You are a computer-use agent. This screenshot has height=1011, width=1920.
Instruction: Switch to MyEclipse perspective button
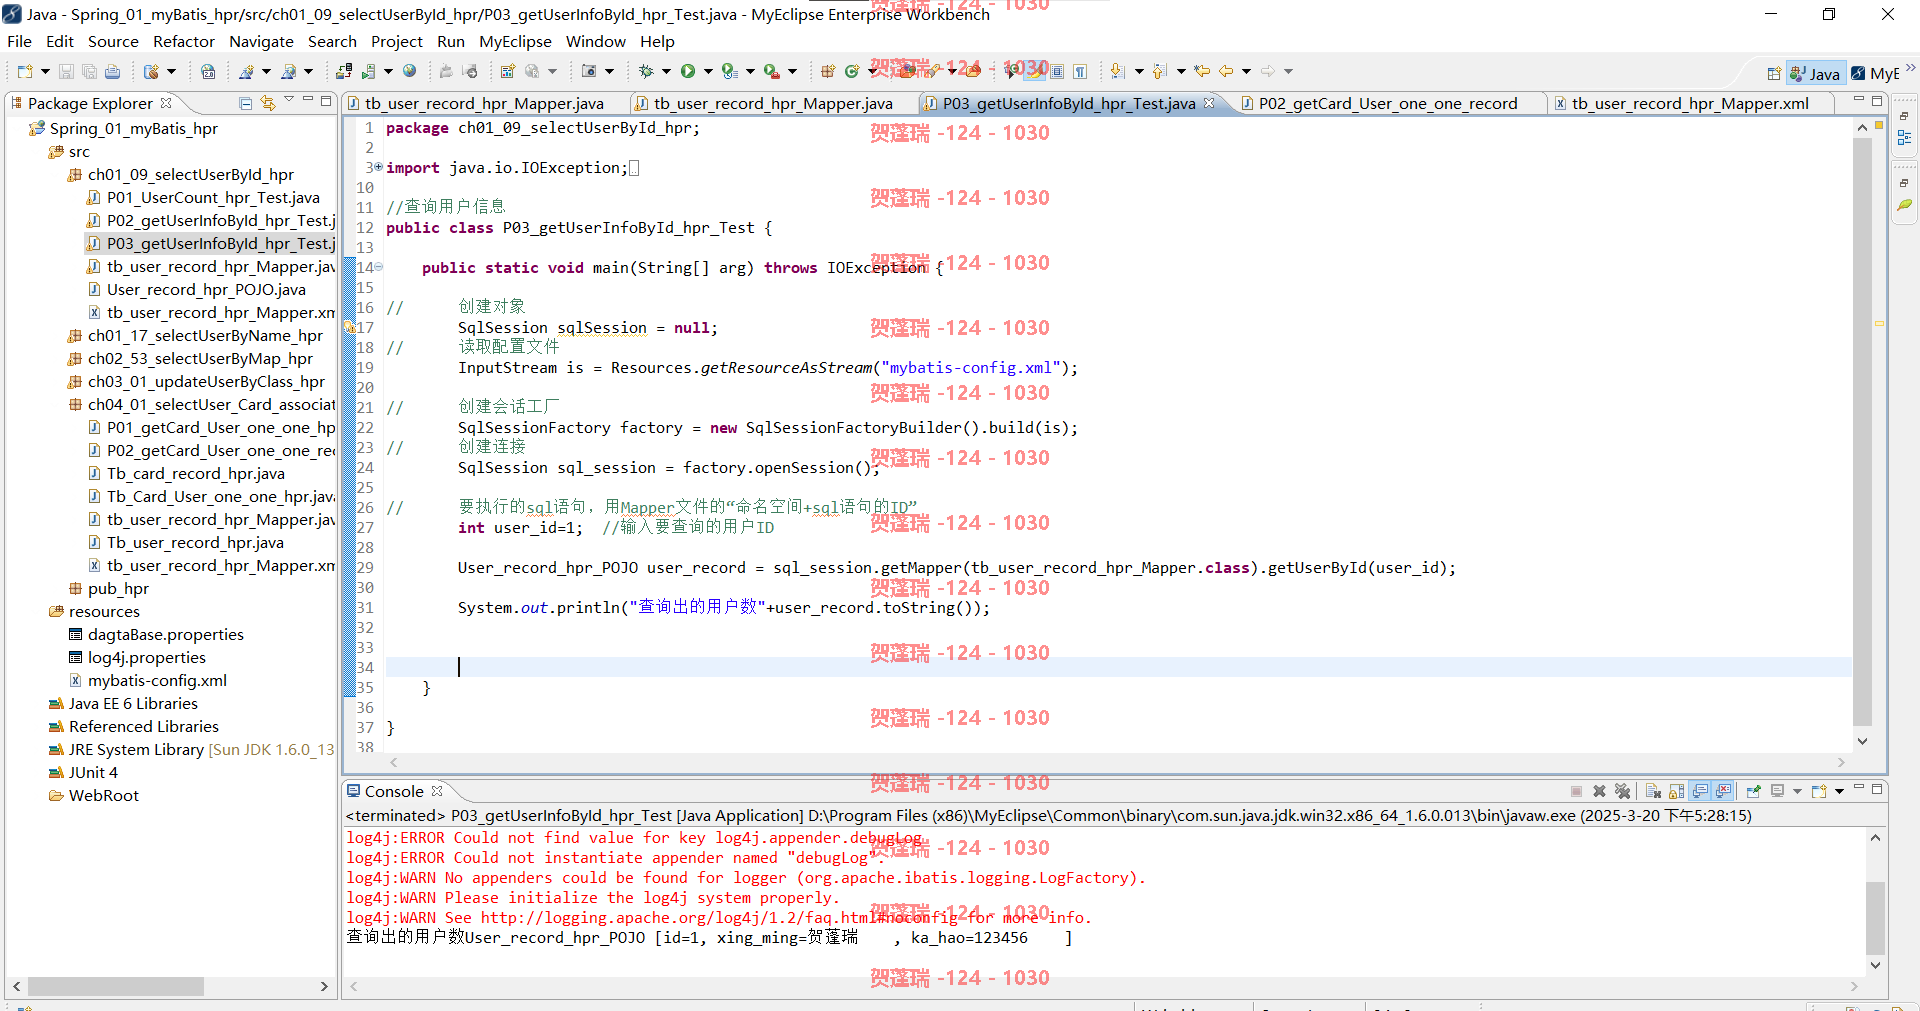click(1875, 73)
